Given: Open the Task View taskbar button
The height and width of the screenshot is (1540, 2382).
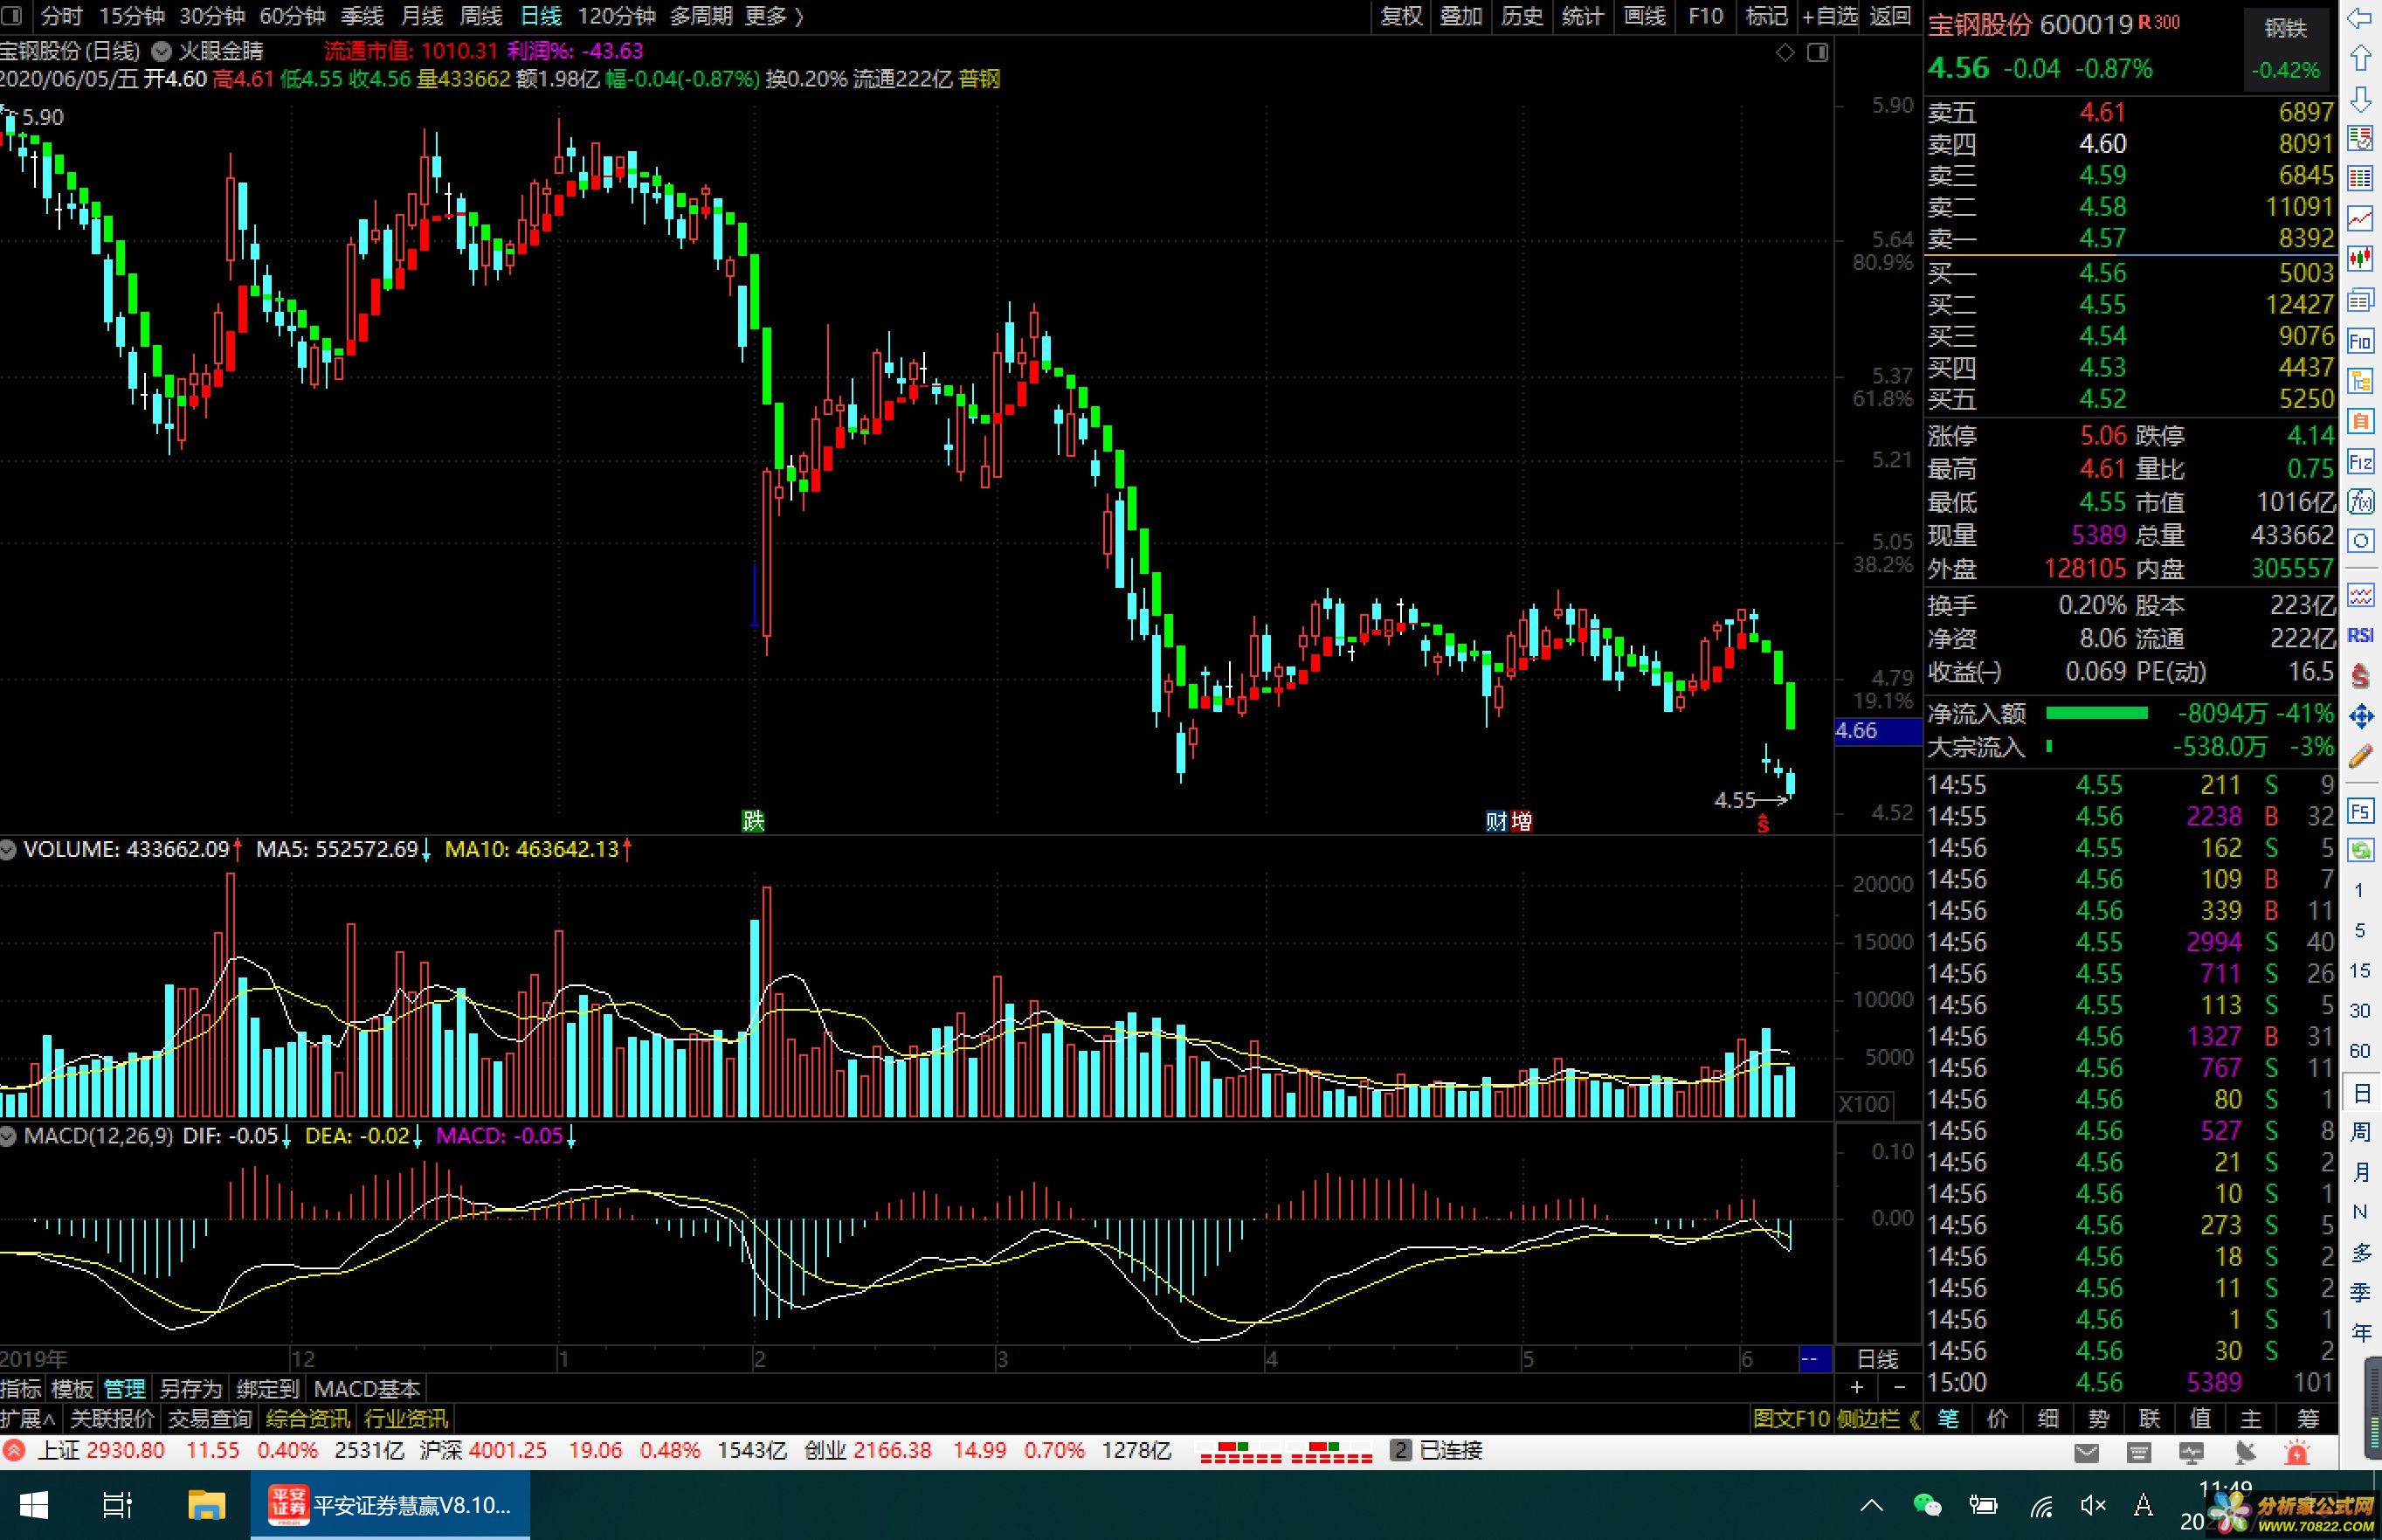Looking at the screenshot, I should (118, 1505).
